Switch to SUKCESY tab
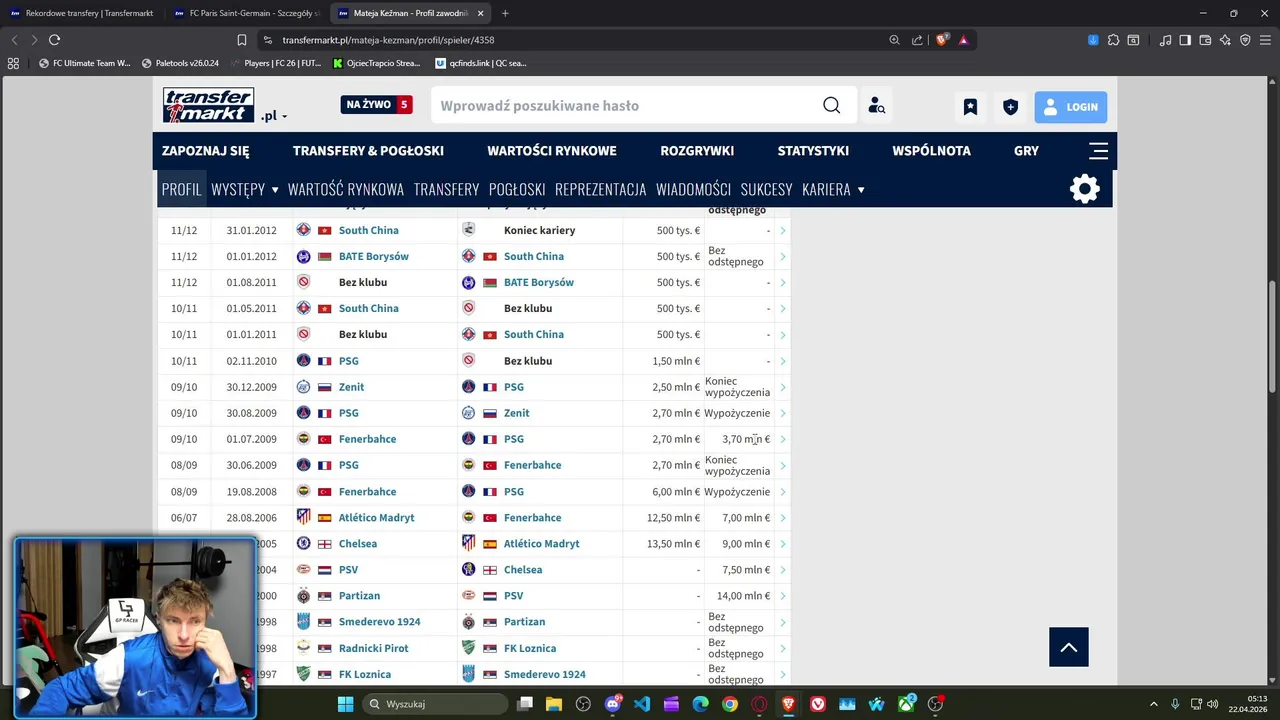Viewport: 1280px width, 720px height. coord(766,189)
